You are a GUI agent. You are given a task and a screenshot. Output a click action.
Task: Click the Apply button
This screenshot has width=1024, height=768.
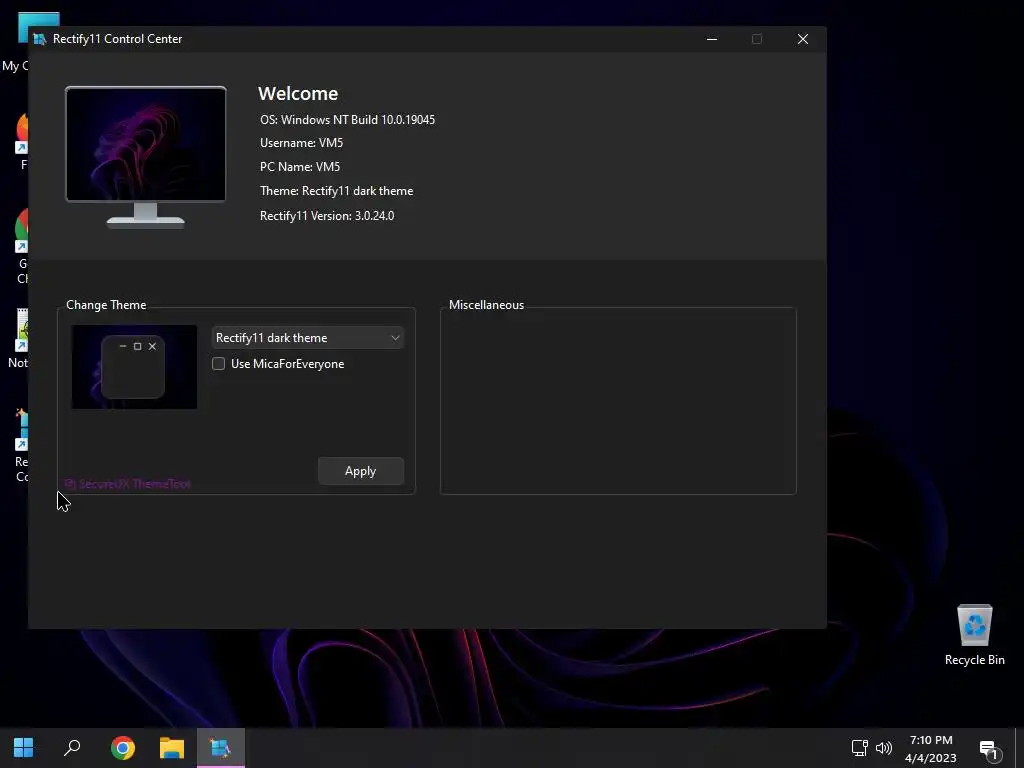click(360, 471)
